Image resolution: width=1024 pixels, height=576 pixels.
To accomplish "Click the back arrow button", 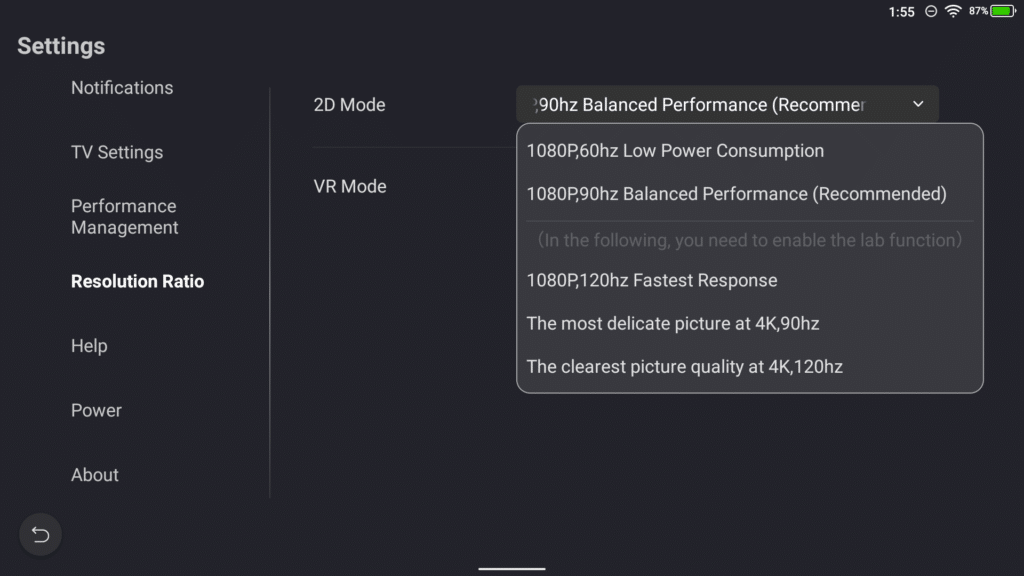I will [41, 534].
